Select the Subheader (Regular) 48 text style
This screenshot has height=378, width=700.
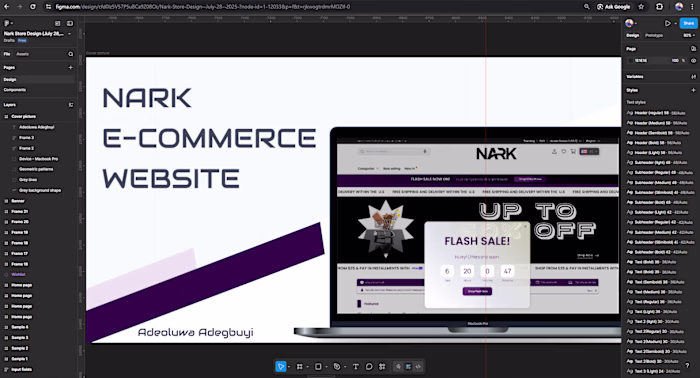point(660,172)
